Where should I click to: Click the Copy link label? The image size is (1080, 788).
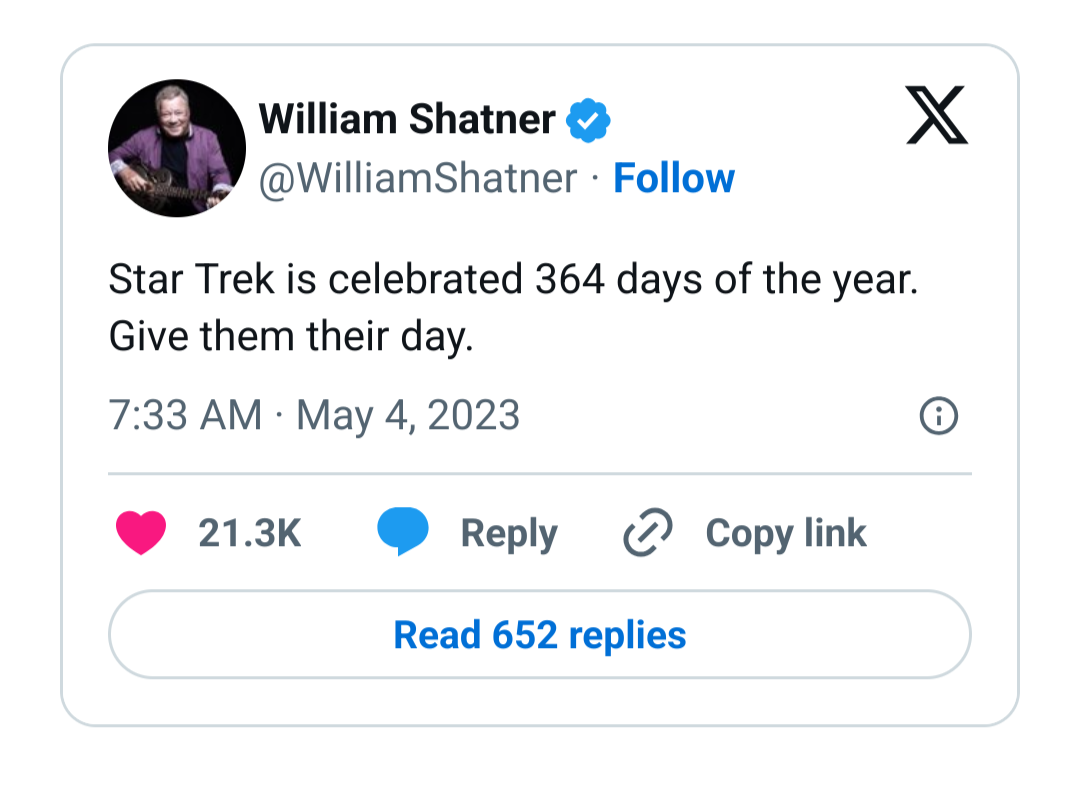[785, 533]
